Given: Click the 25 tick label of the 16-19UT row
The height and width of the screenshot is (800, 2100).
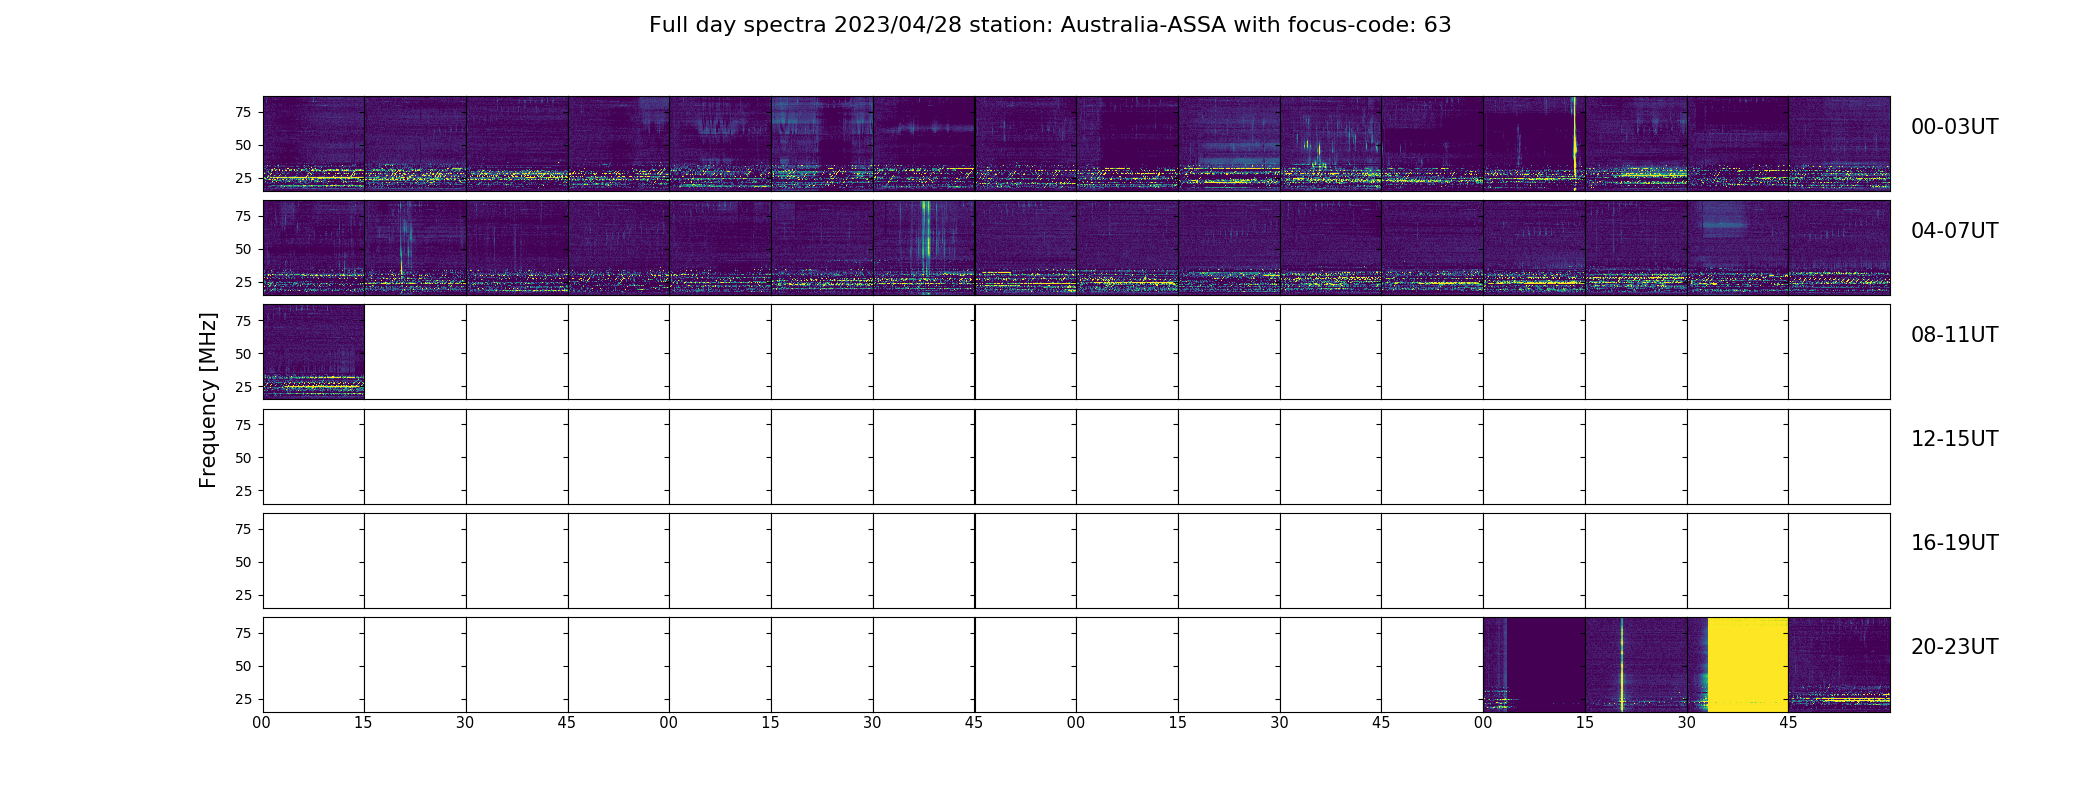Looking at the screenshot, I should [242, 596].
